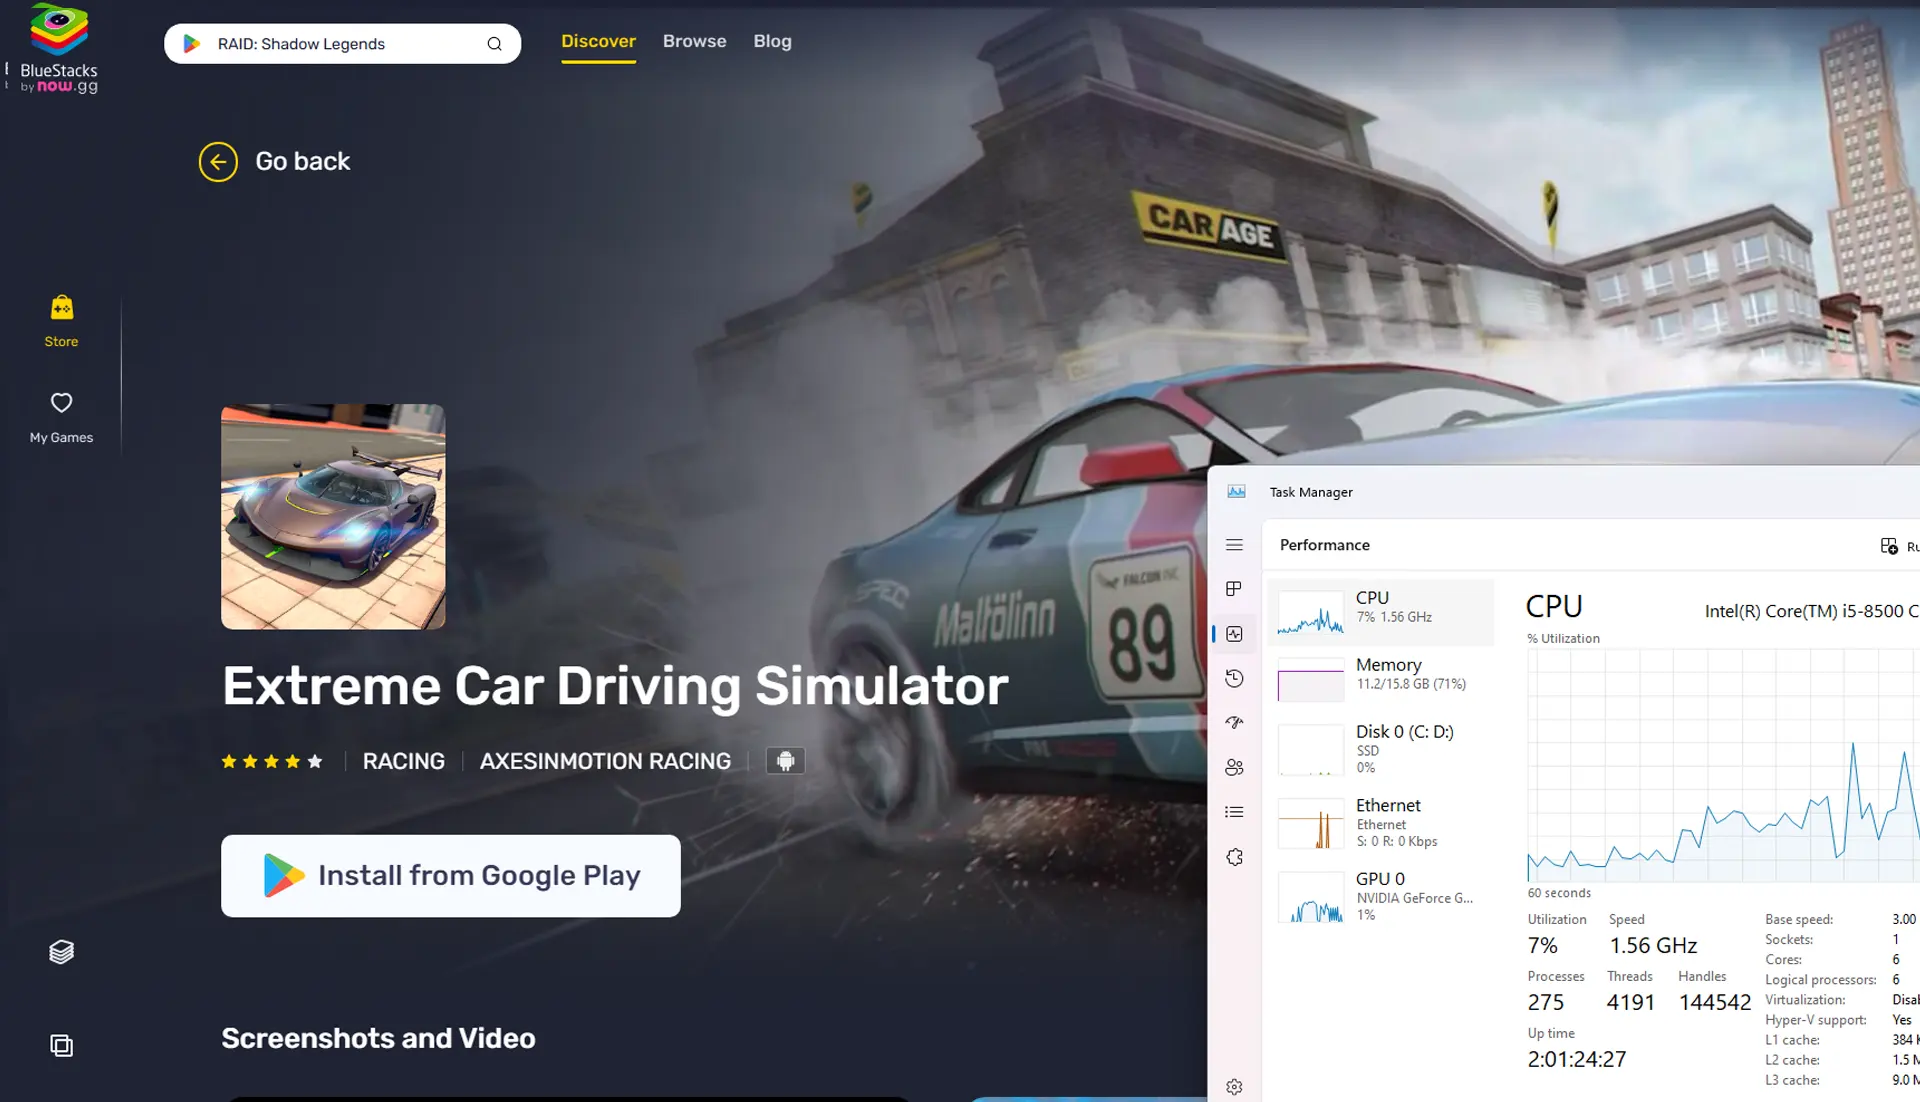Click the AXESINMOTION RACING developer link
Image resolution: width=1920 pixels, height=1102 pixels.
pyautogui.click(x=605, y=761)
